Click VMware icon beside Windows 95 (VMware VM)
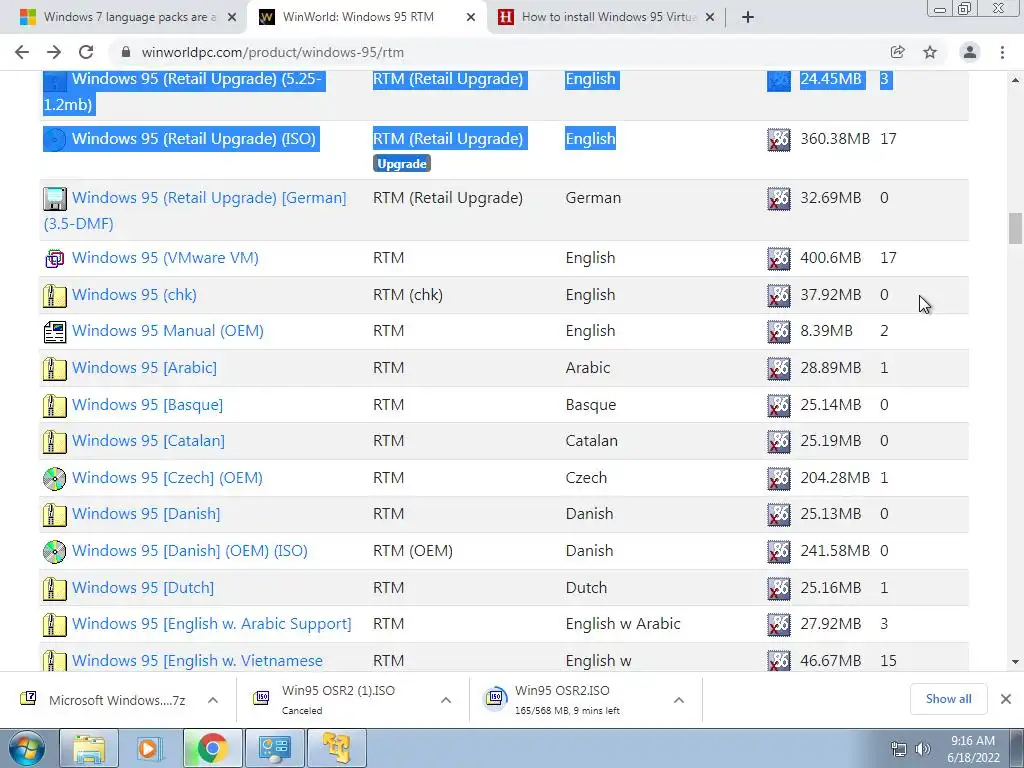 pyautogui.click(x=55, y=259)
